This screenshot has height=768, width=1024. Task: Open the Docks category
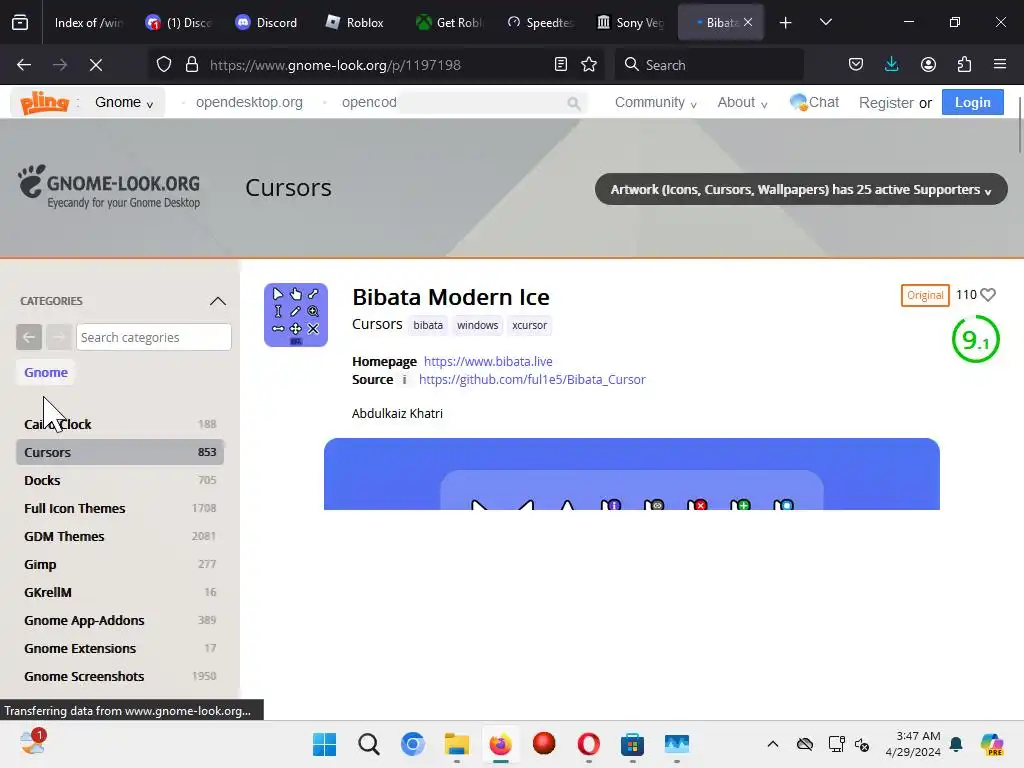tap(120, 480)
